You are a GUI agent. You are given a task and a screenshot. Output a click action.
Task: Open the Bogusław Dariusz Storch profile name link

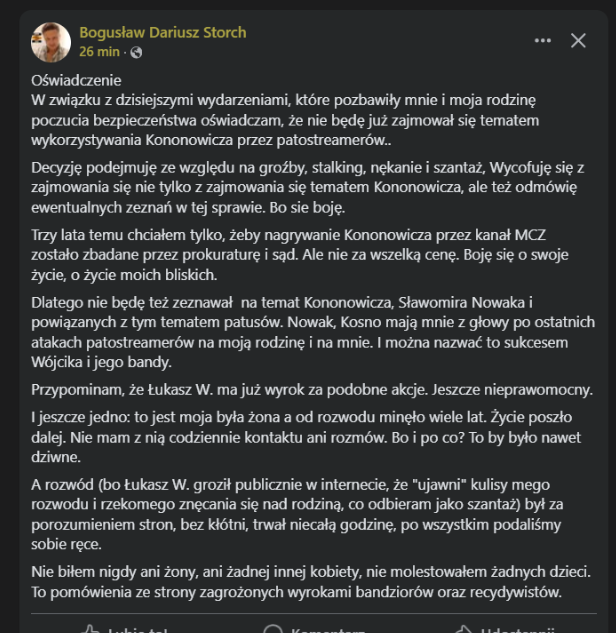162,33
